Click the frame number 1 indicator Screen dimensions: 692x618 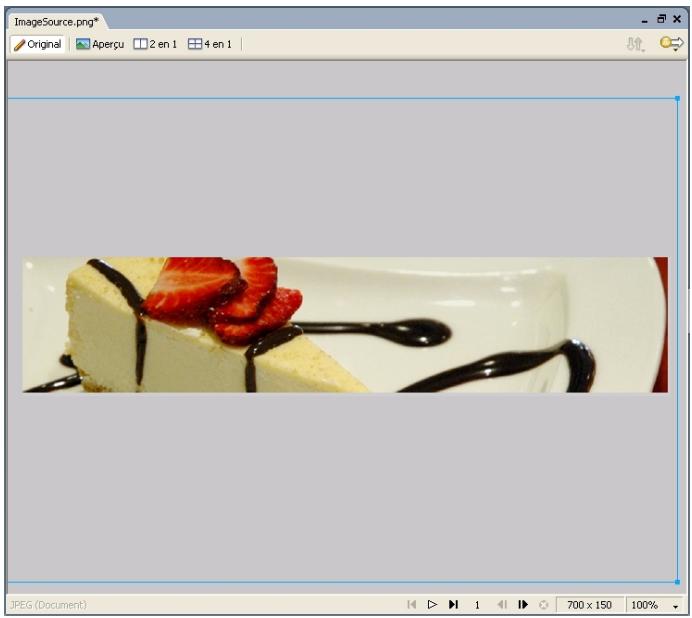[x=477, y=605]
